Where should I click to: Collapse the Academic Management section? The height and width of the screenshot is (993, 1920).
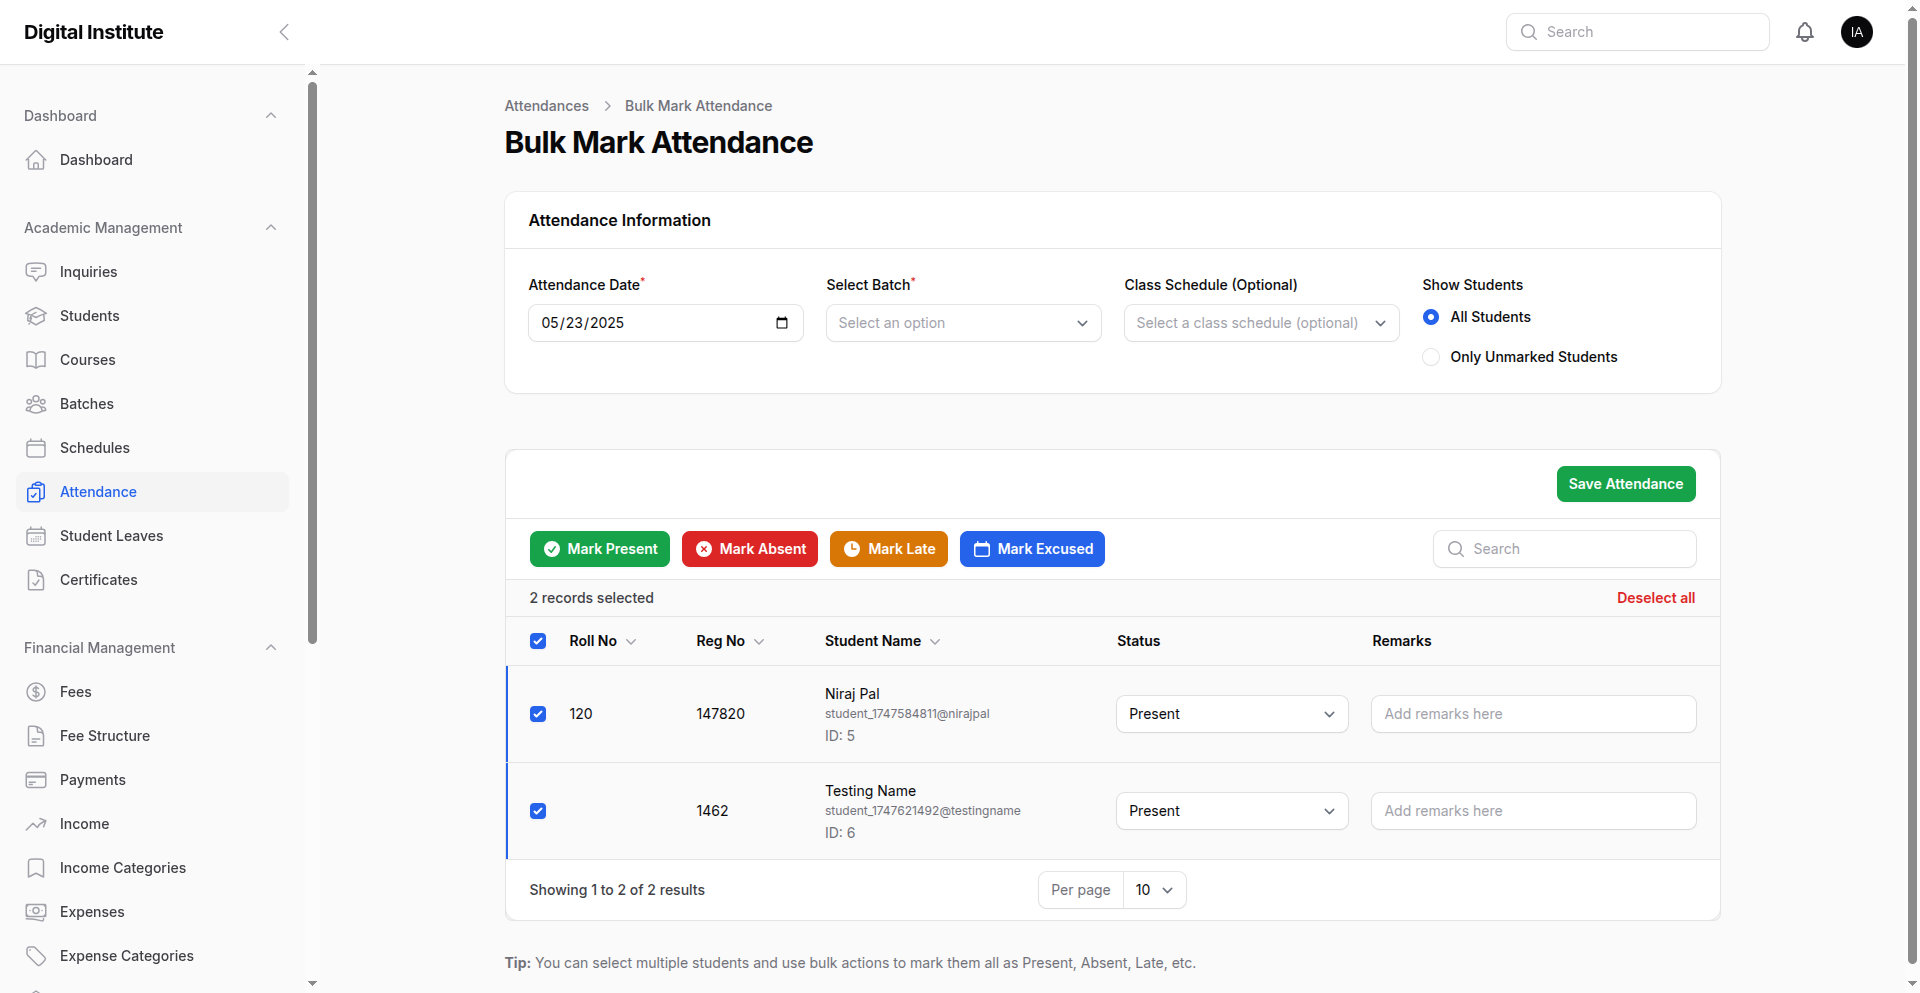coord(270,228)
